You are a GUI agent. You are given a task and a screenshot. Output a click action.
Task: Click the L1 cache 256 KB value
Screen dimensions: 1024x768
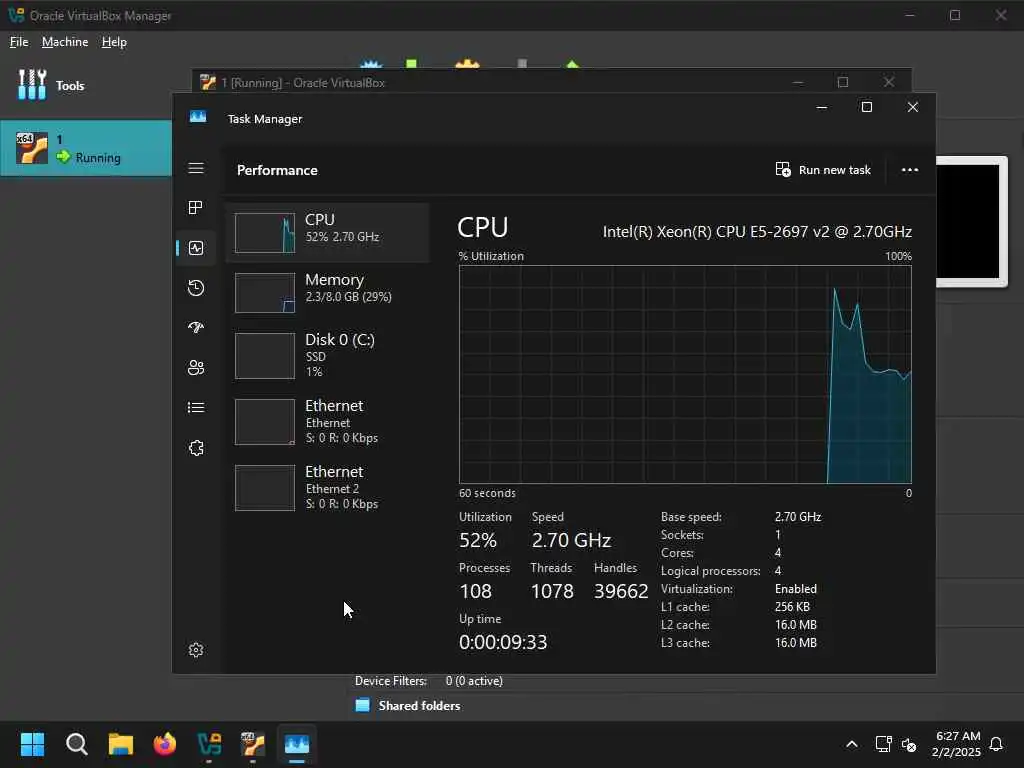pyautogui.click(x=792, y=607)
